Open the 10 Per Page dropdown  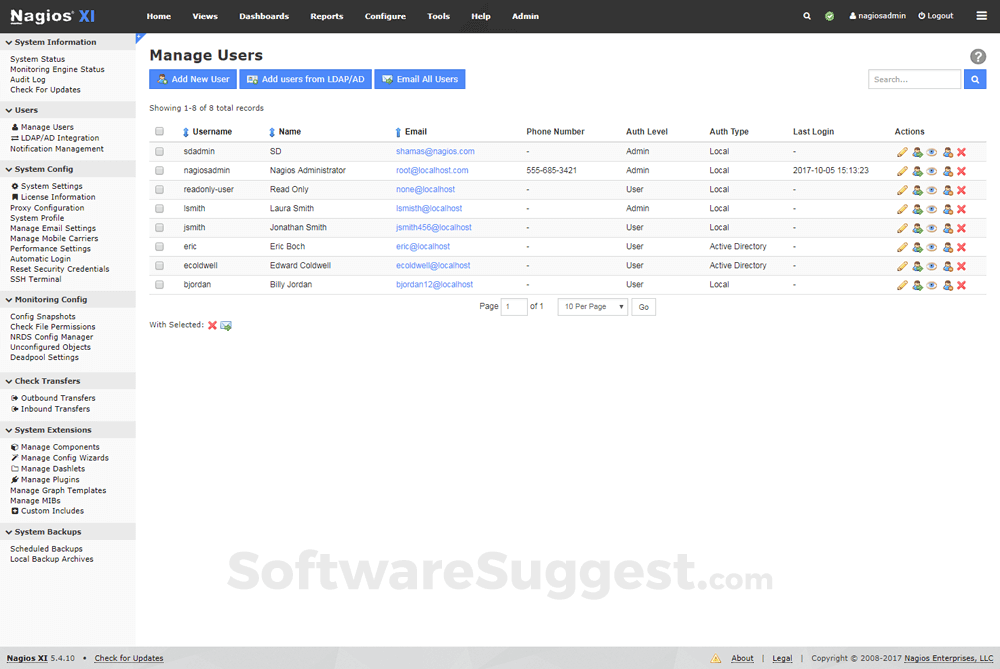594,306
